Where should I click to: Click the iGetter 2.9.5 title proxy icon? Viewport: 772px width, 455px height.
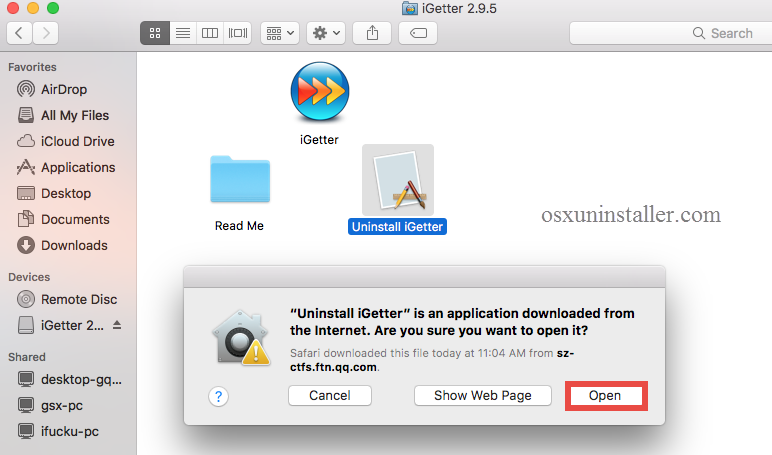pos(409,8)
